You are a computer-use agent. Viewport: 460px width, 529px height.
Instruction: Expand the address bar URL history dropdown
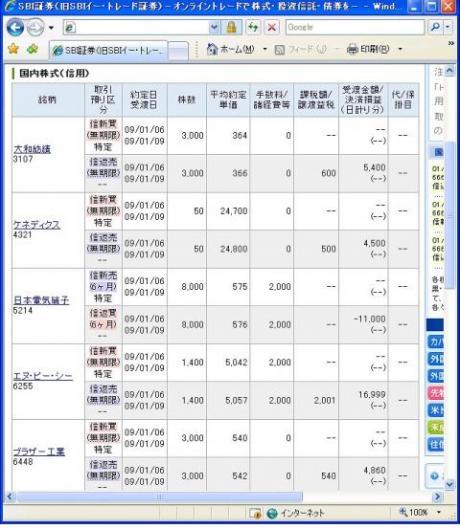click(x=214, y=27)
